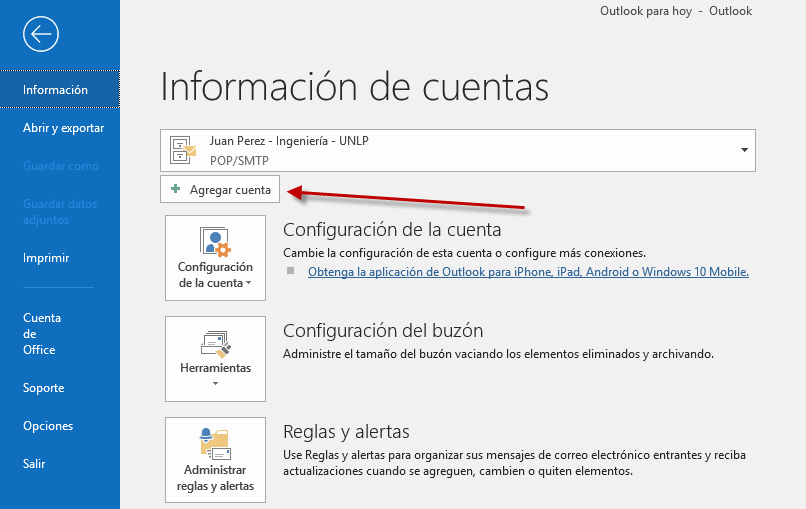Go to Cuenta de Office
The height and width of the screenshot is (509, 806).
coord(42,334)
